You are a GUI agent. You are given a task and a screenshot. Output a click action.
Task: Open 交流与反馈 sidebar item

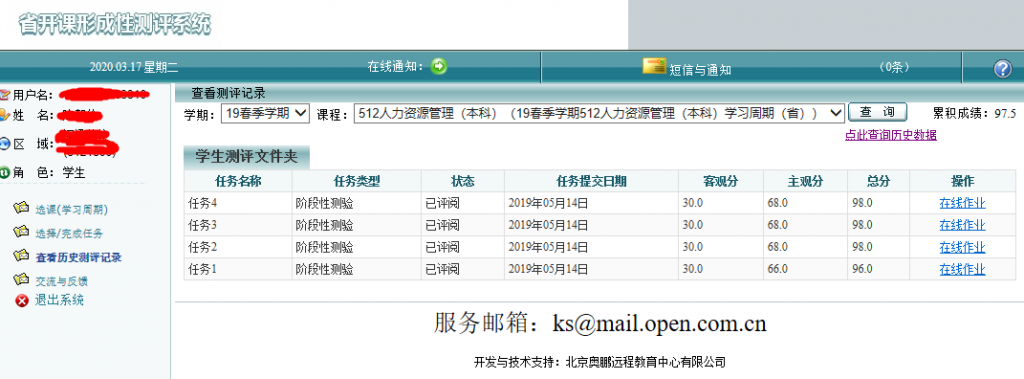click(x=61, y=282)
